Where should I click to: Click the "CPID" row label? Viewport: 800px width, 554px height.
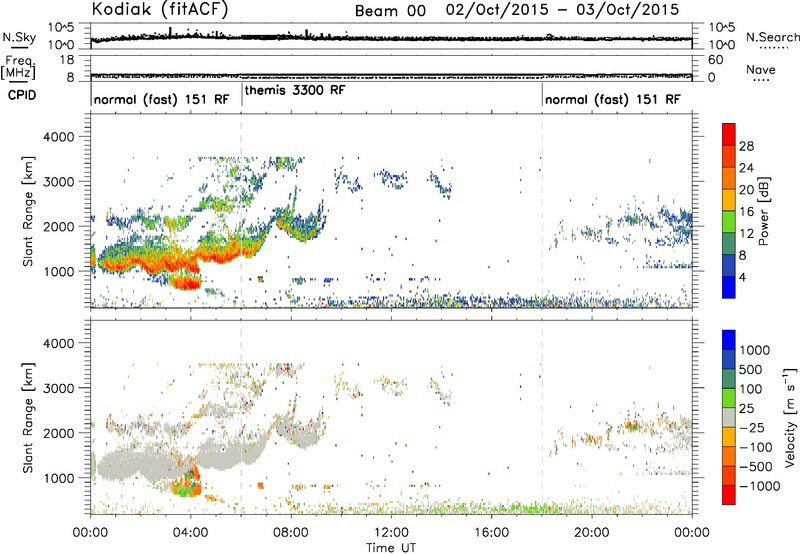tap(22, 95)
